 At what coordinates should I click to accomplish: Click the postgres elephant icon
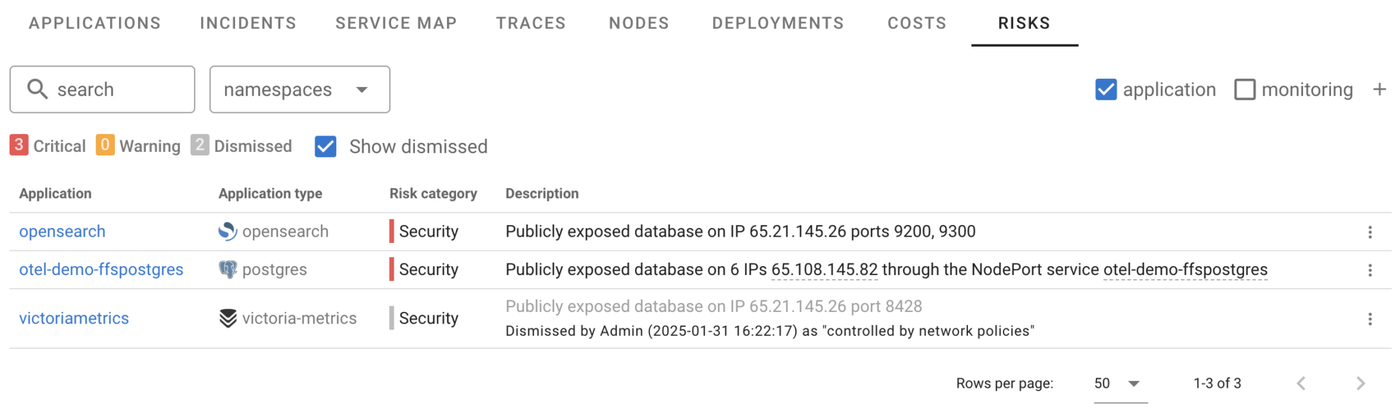click(x=228, y=270)
